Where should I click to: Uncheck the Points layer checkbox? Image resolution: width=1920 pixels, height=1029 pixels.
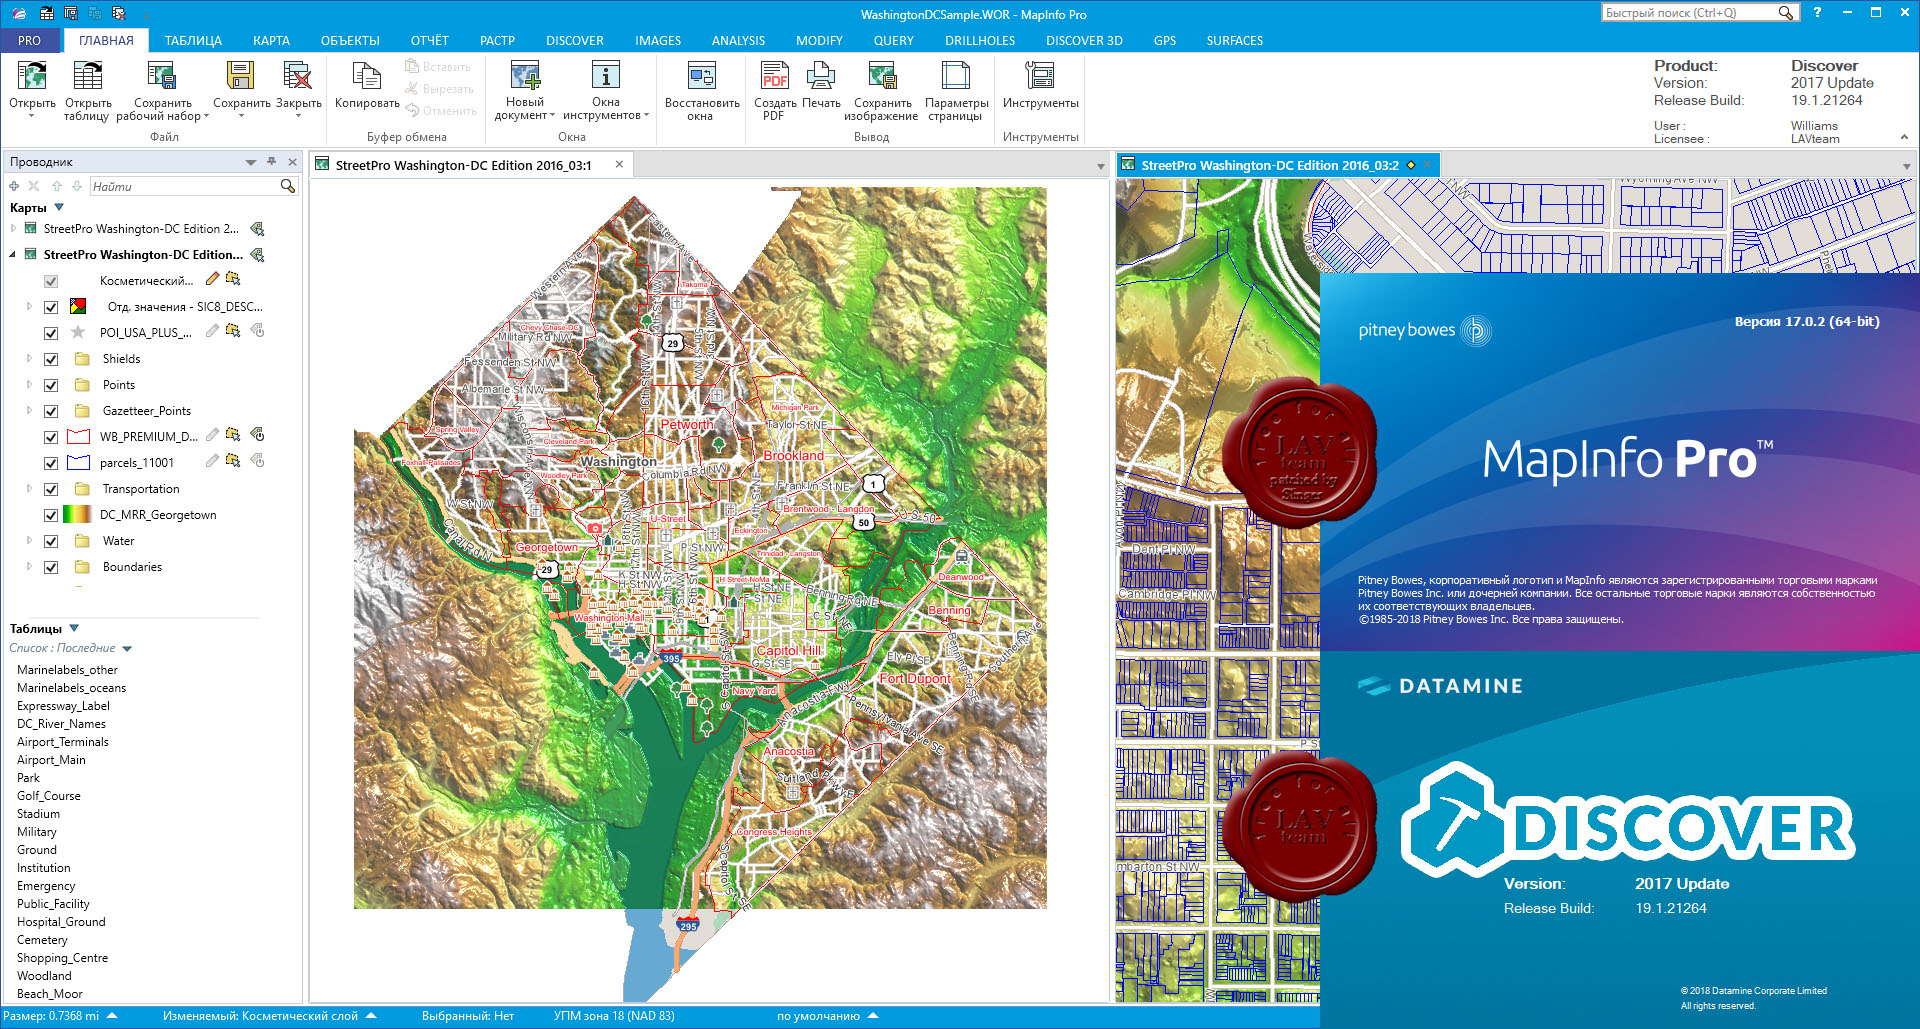pos(51,385)
